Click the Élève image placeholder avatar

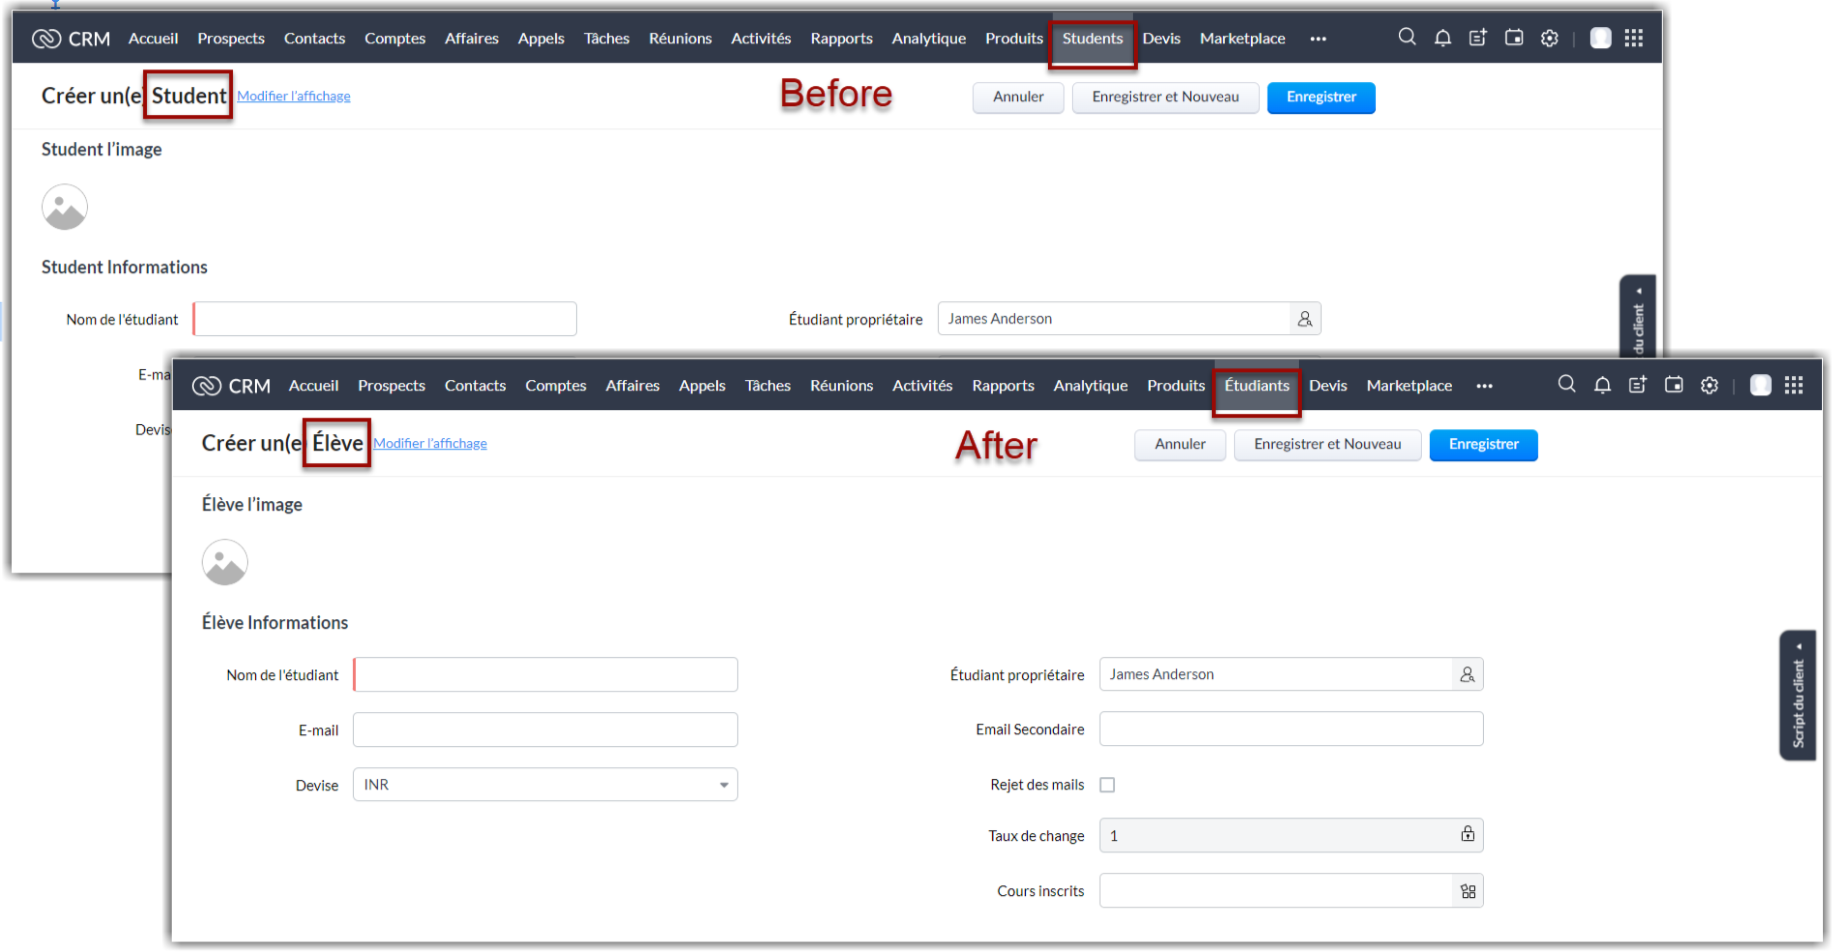[225, 562]
